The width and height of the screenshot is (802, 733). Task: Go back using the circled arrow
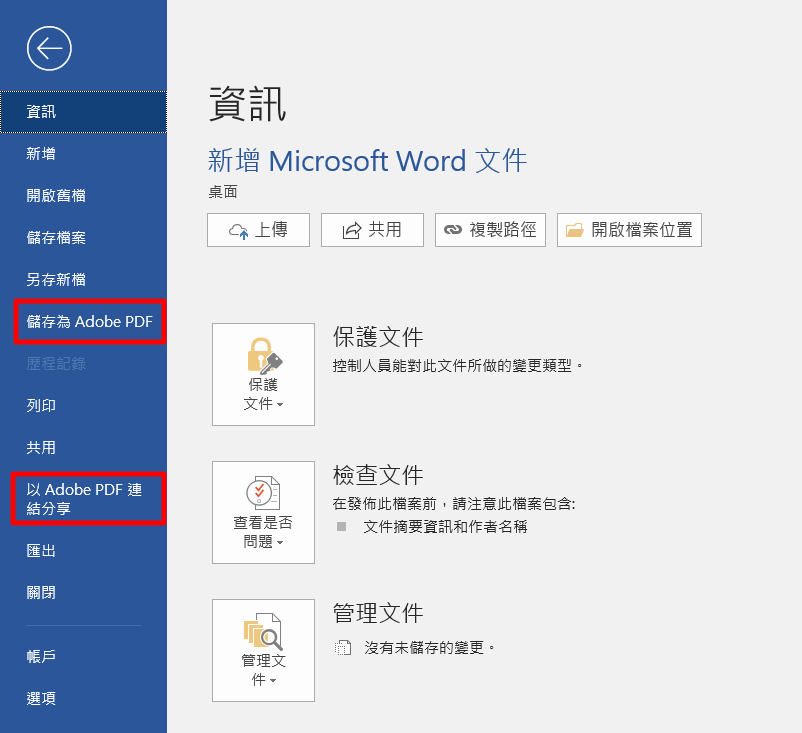49,49
